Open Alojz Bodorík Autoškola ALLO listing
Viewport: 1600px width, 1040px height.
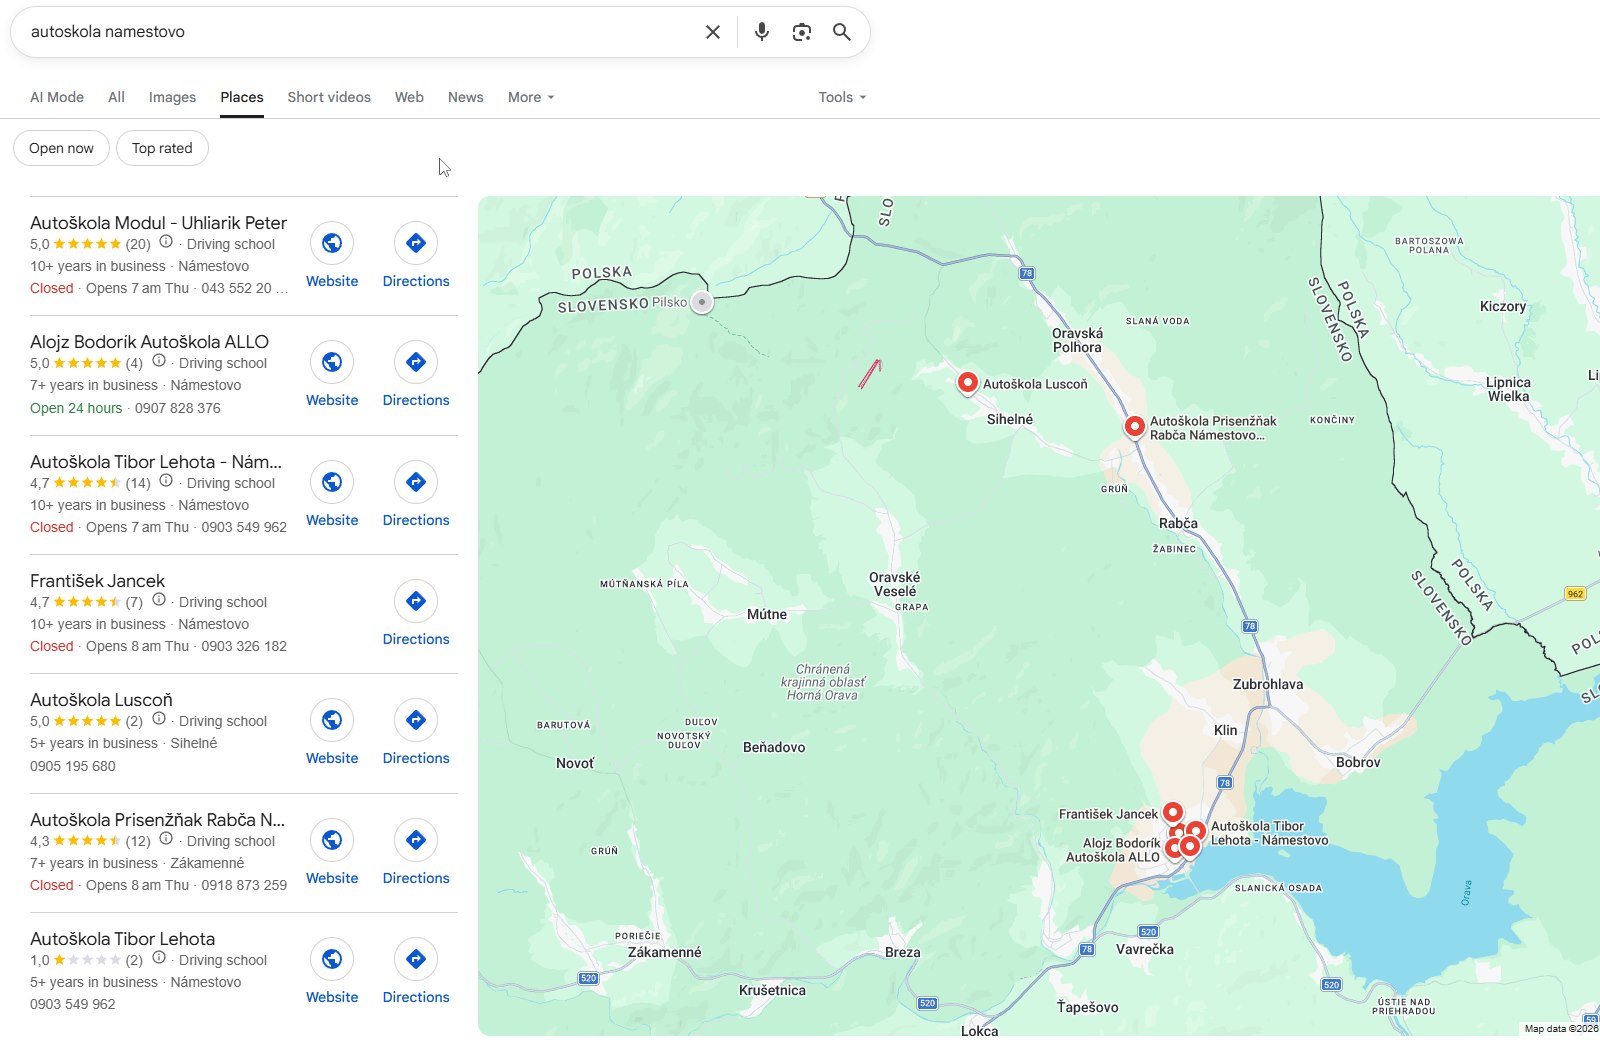tap(149, 342)
